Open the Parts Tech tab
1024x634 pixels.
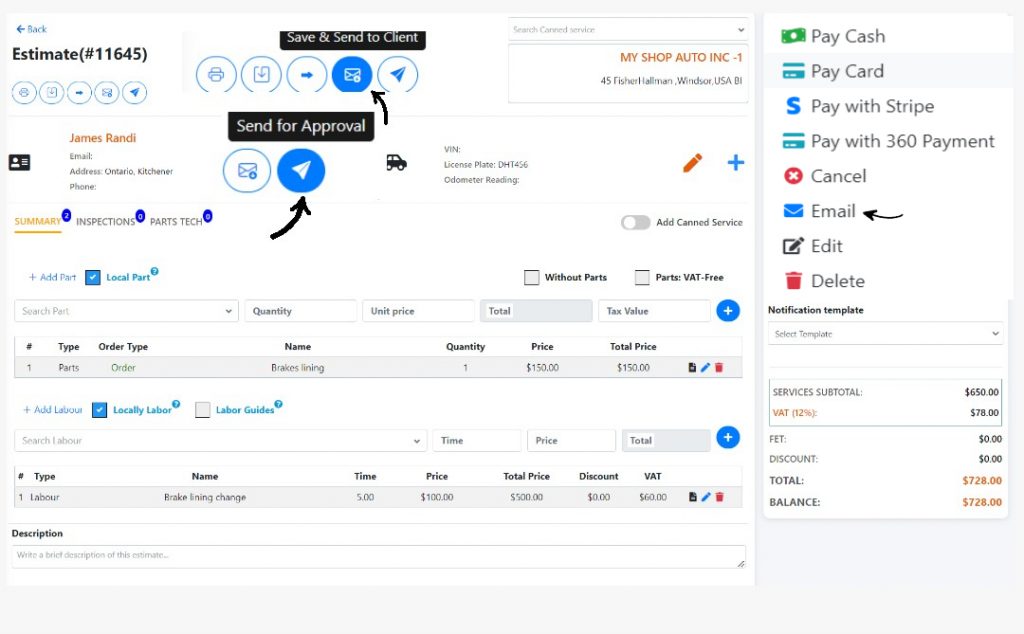click(x=176, y=222)
